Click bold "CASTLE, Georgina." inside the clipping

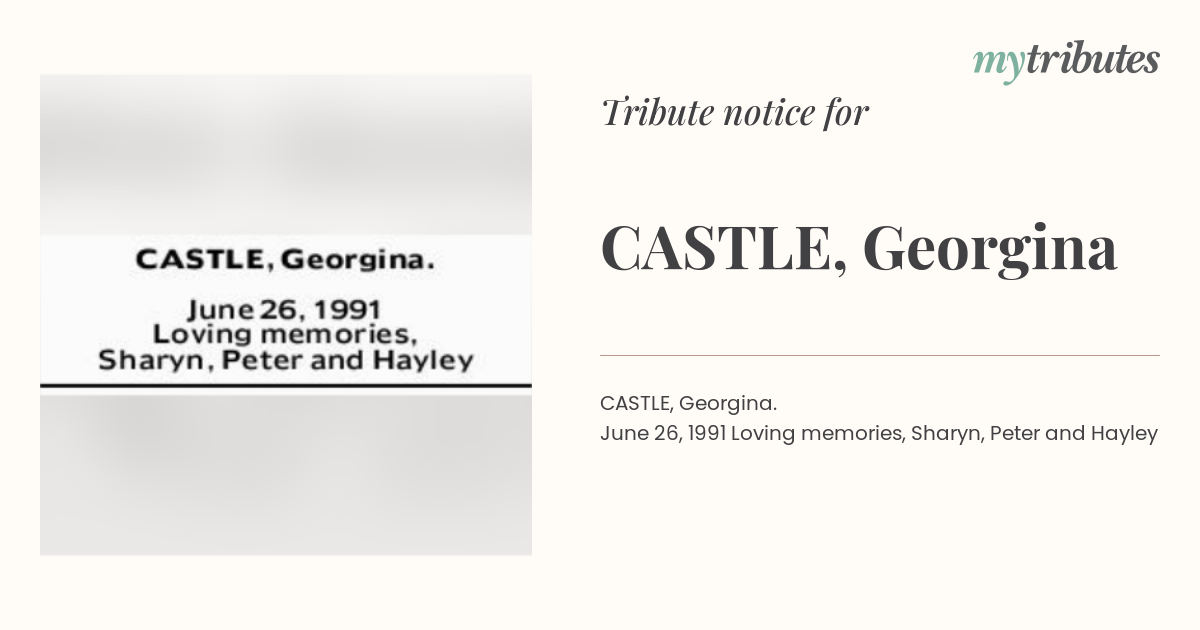(285, 261)
